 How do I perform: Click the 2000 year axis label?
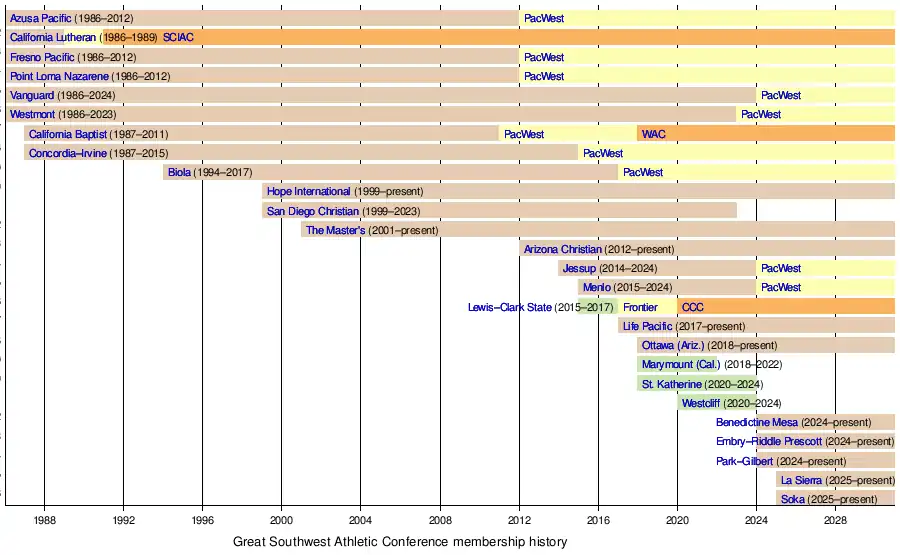(x=281, y=521)
